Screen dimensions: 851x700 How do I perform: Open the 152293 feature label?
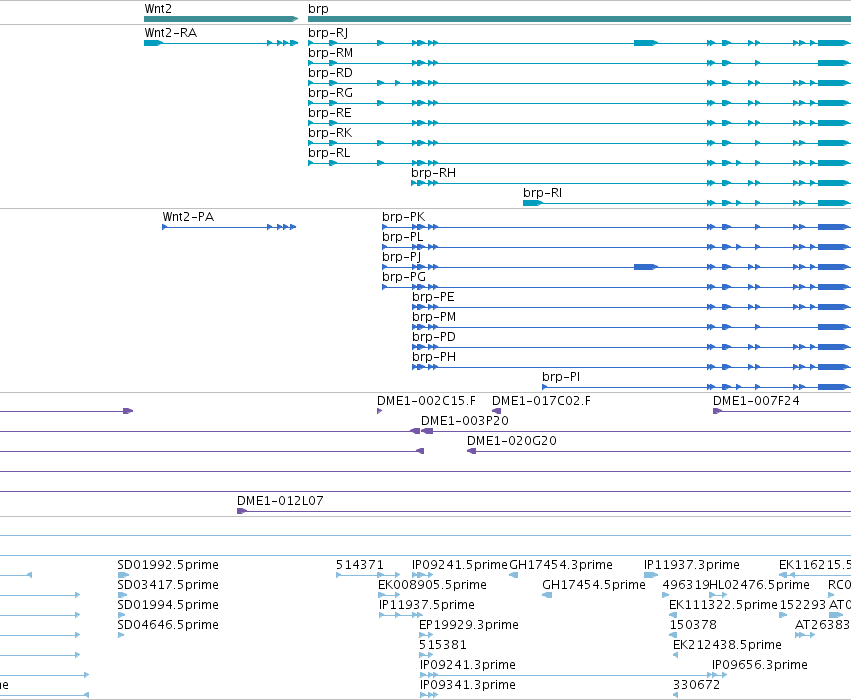click(x=802, y=605)
